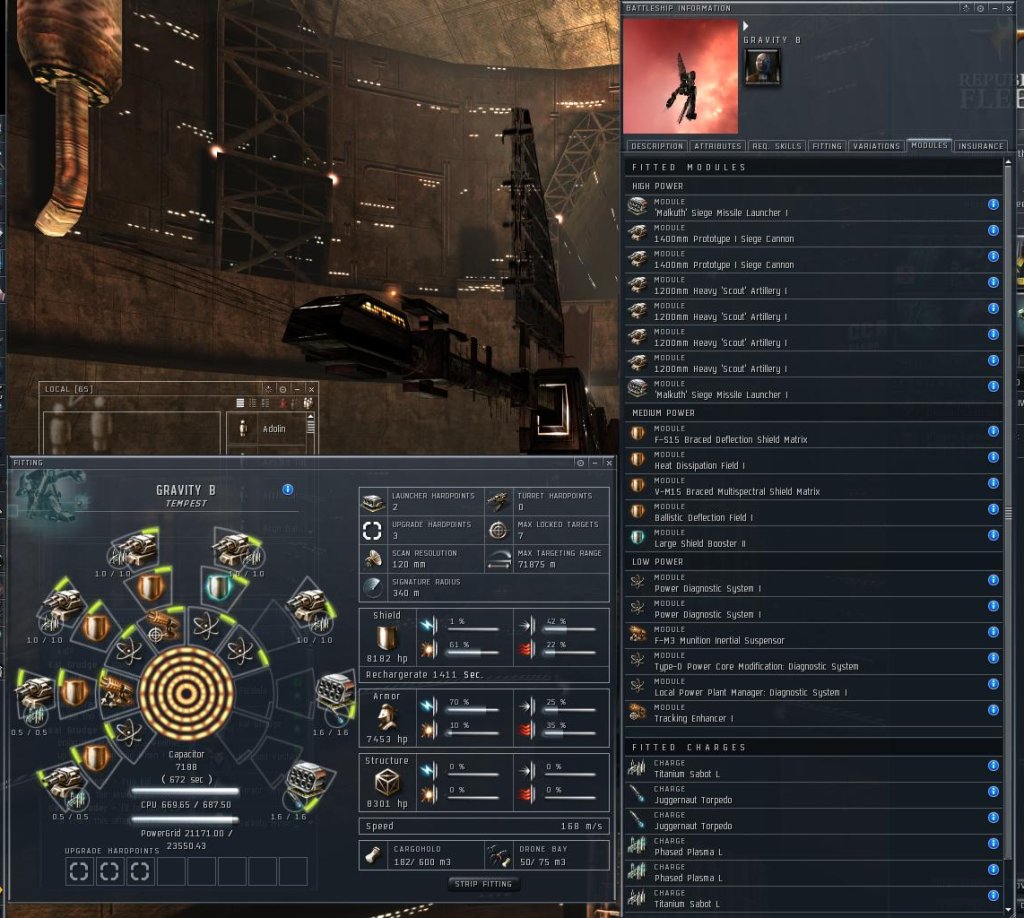Switch to the Description tab
The width and height of the screenshot is (1024, 918).
tap(656, 146)
